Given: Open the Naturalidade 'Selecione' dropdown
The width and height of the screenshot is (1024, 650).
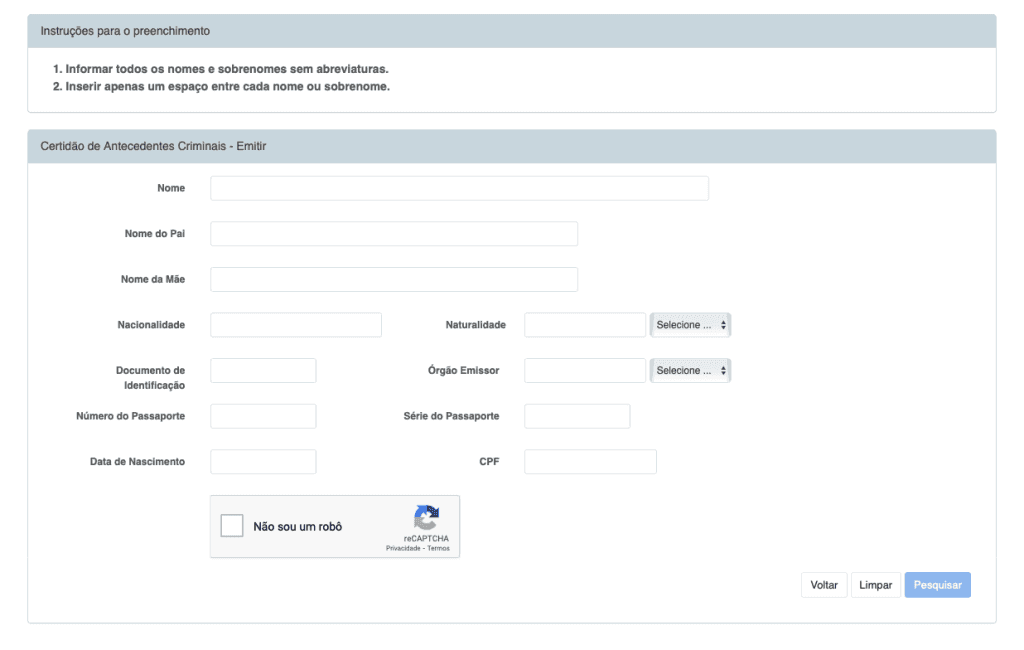Looking at the screenshot, I should pyautogui.click(x=690, y=325).
